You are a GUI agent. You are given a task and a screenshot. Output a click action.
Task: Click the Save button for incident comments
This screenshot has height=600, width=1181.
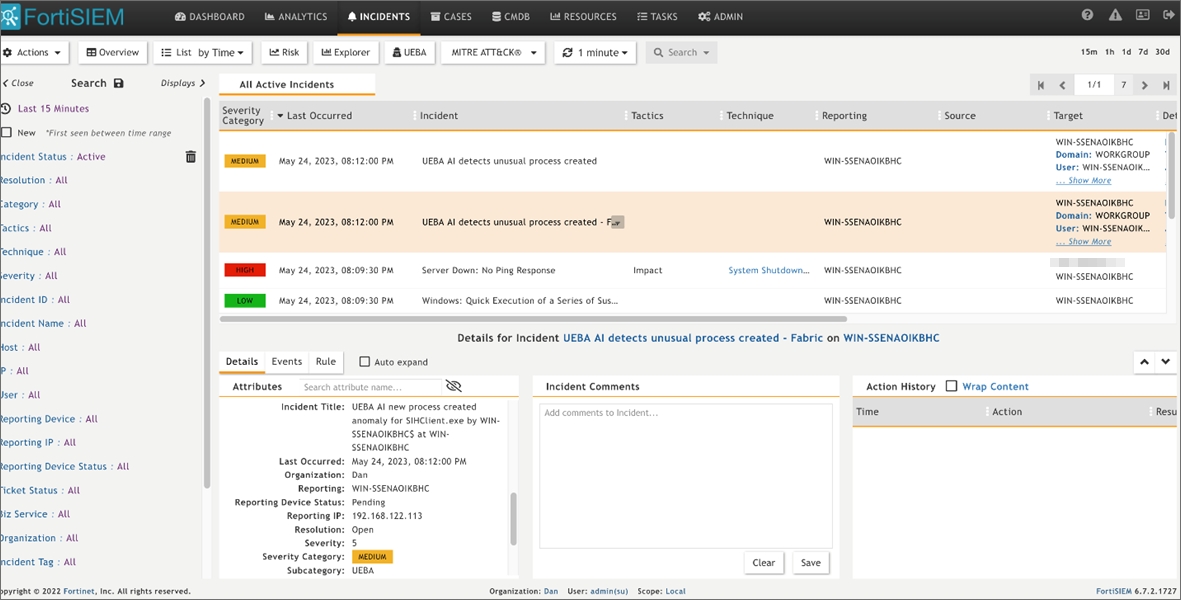[810, 562]
